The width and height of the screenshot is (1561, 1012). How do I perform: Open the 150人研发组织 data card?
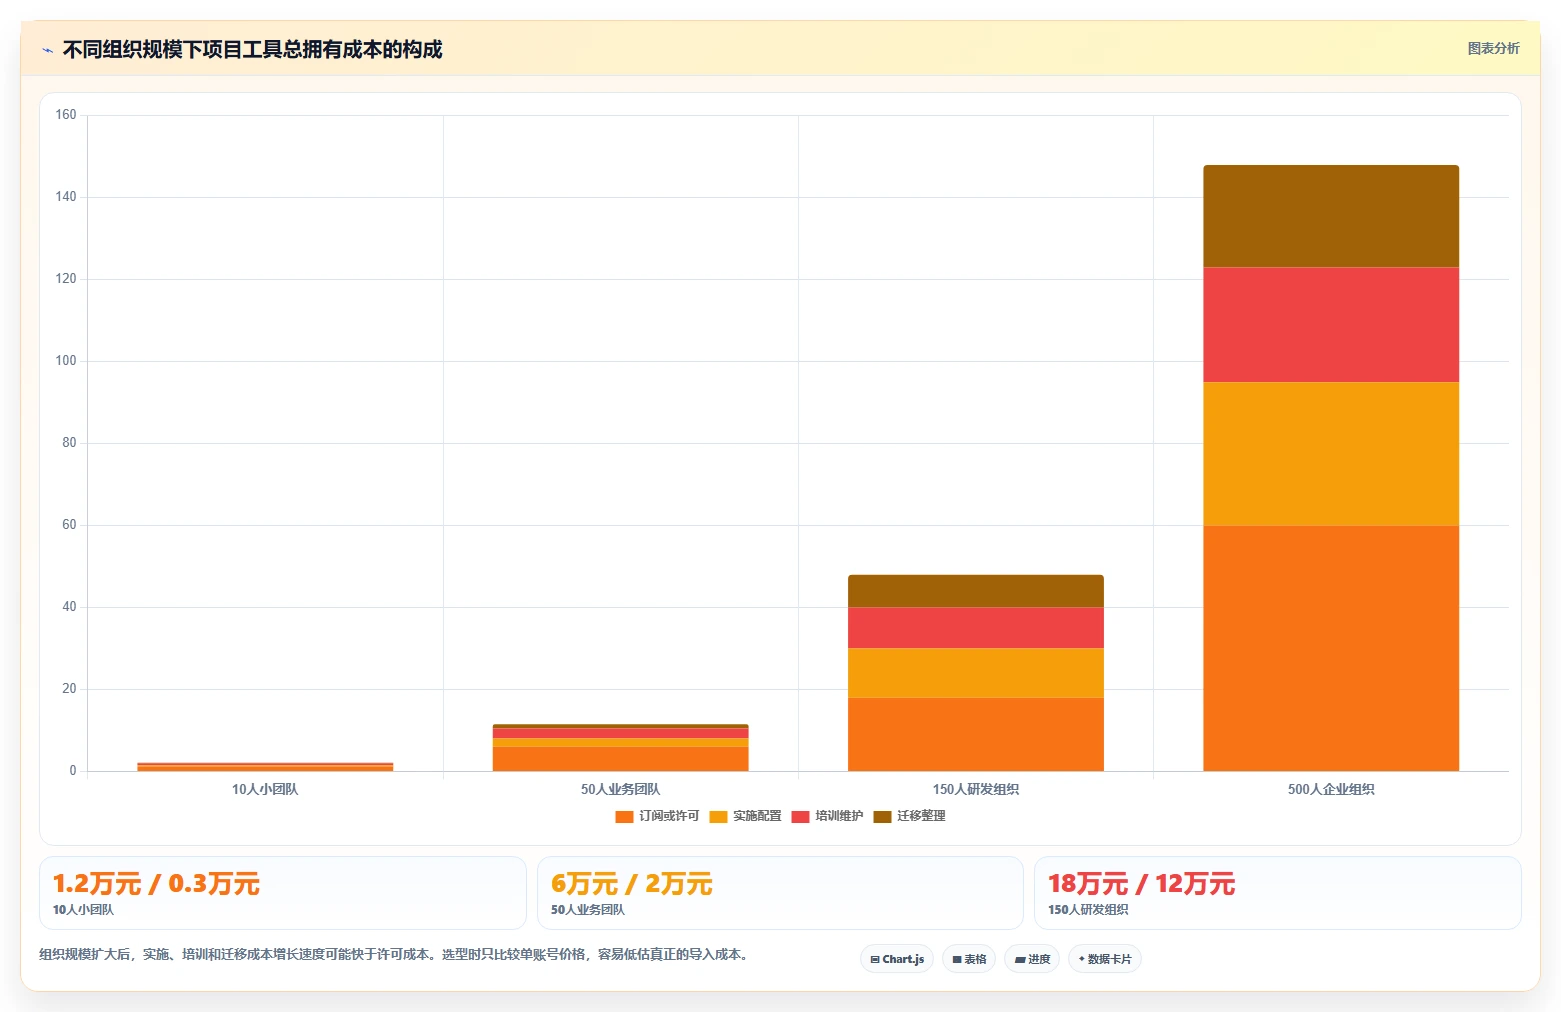1278,893
